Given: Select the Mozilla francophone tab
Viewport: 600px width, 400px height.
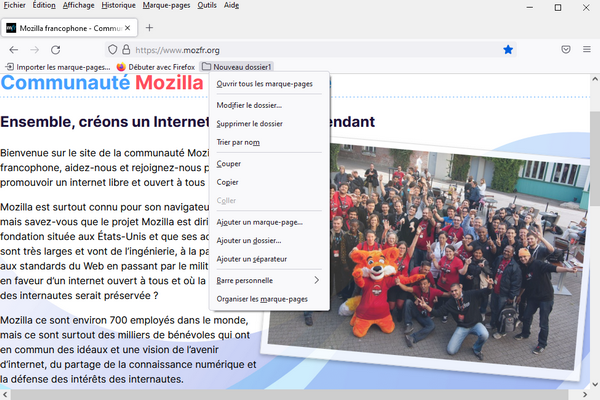Looking at the screenshot, I should [x=69, y=28].
